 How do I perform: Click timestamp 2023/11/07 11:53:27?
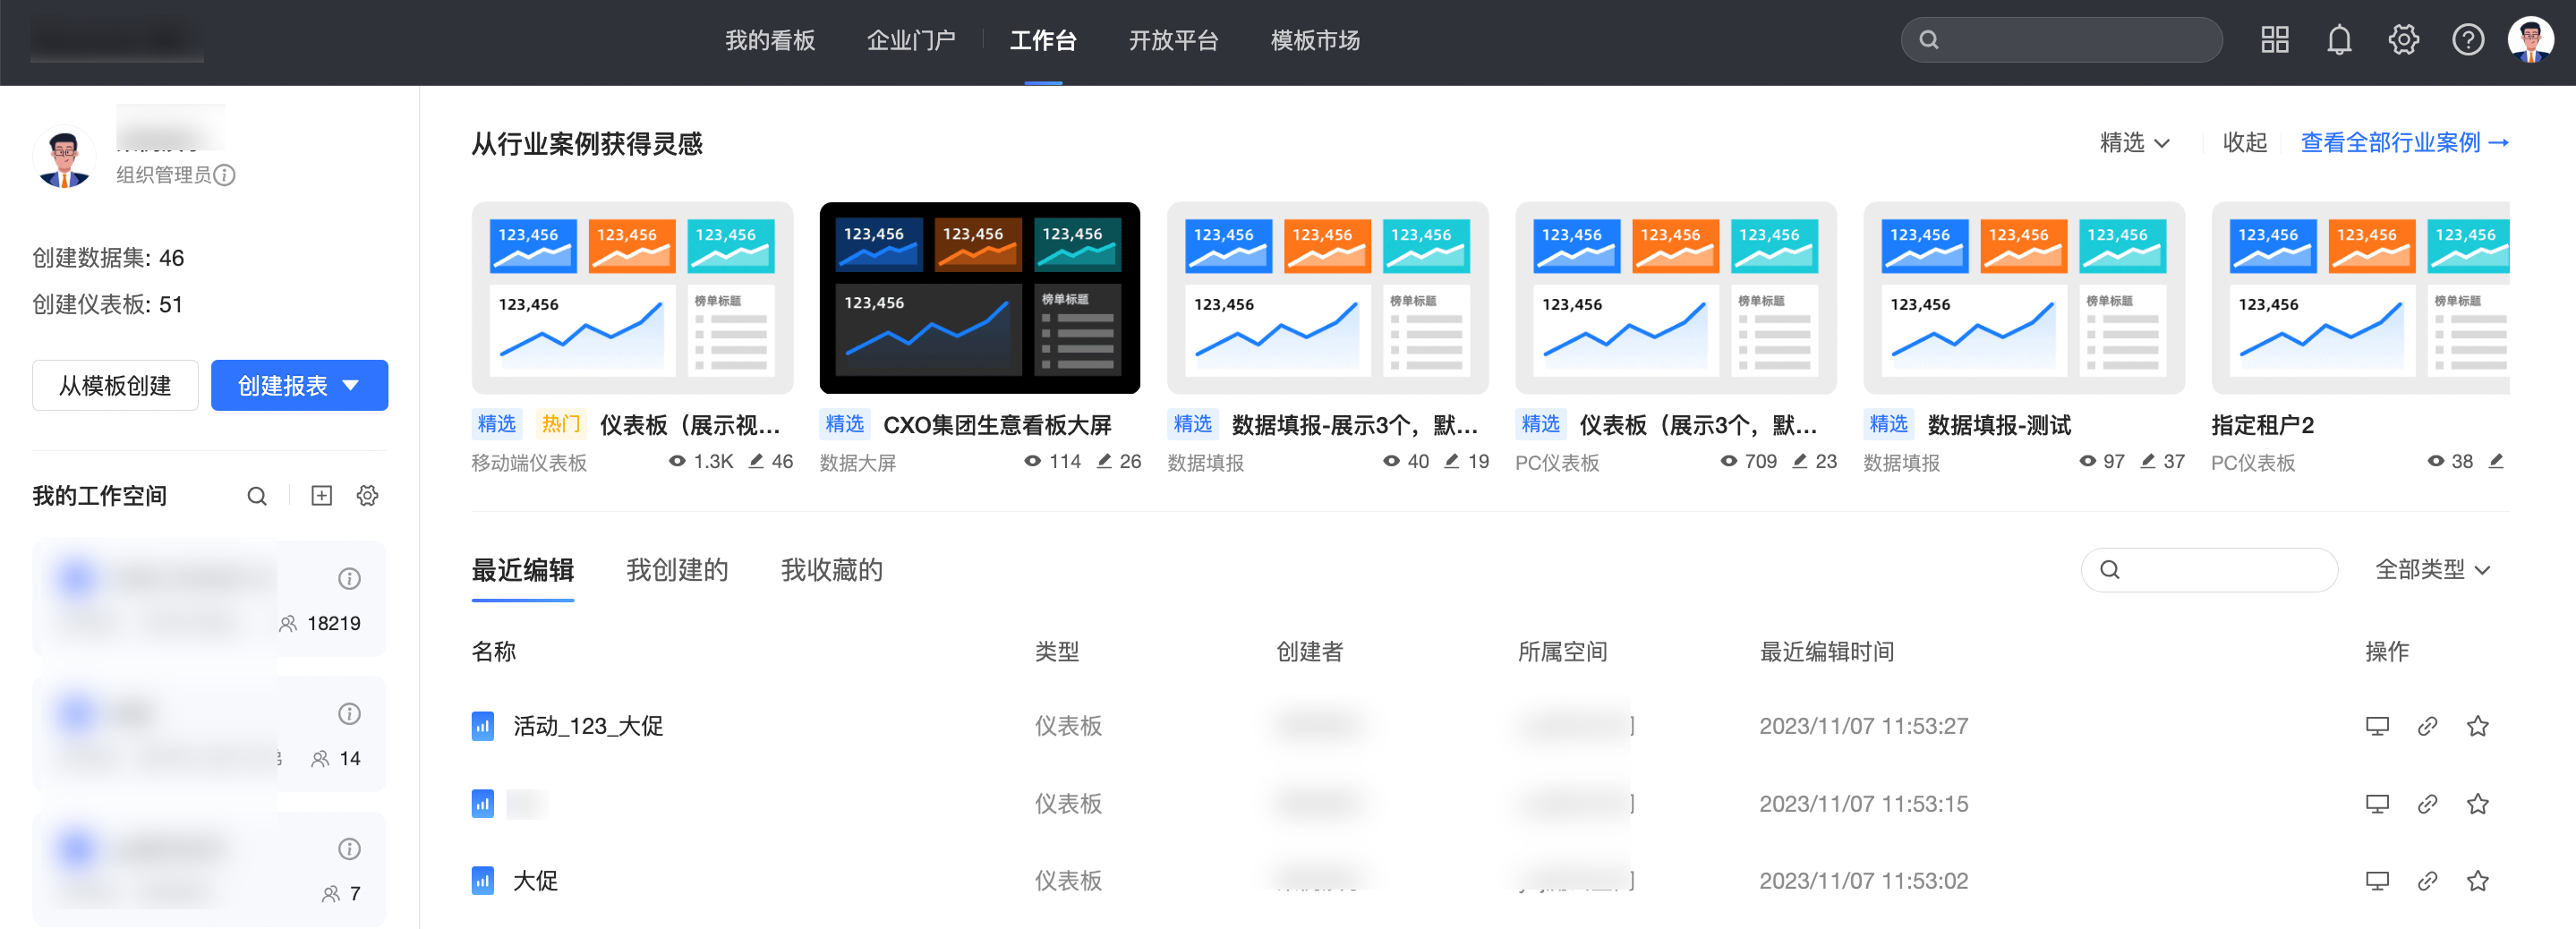click(1863, 726)
